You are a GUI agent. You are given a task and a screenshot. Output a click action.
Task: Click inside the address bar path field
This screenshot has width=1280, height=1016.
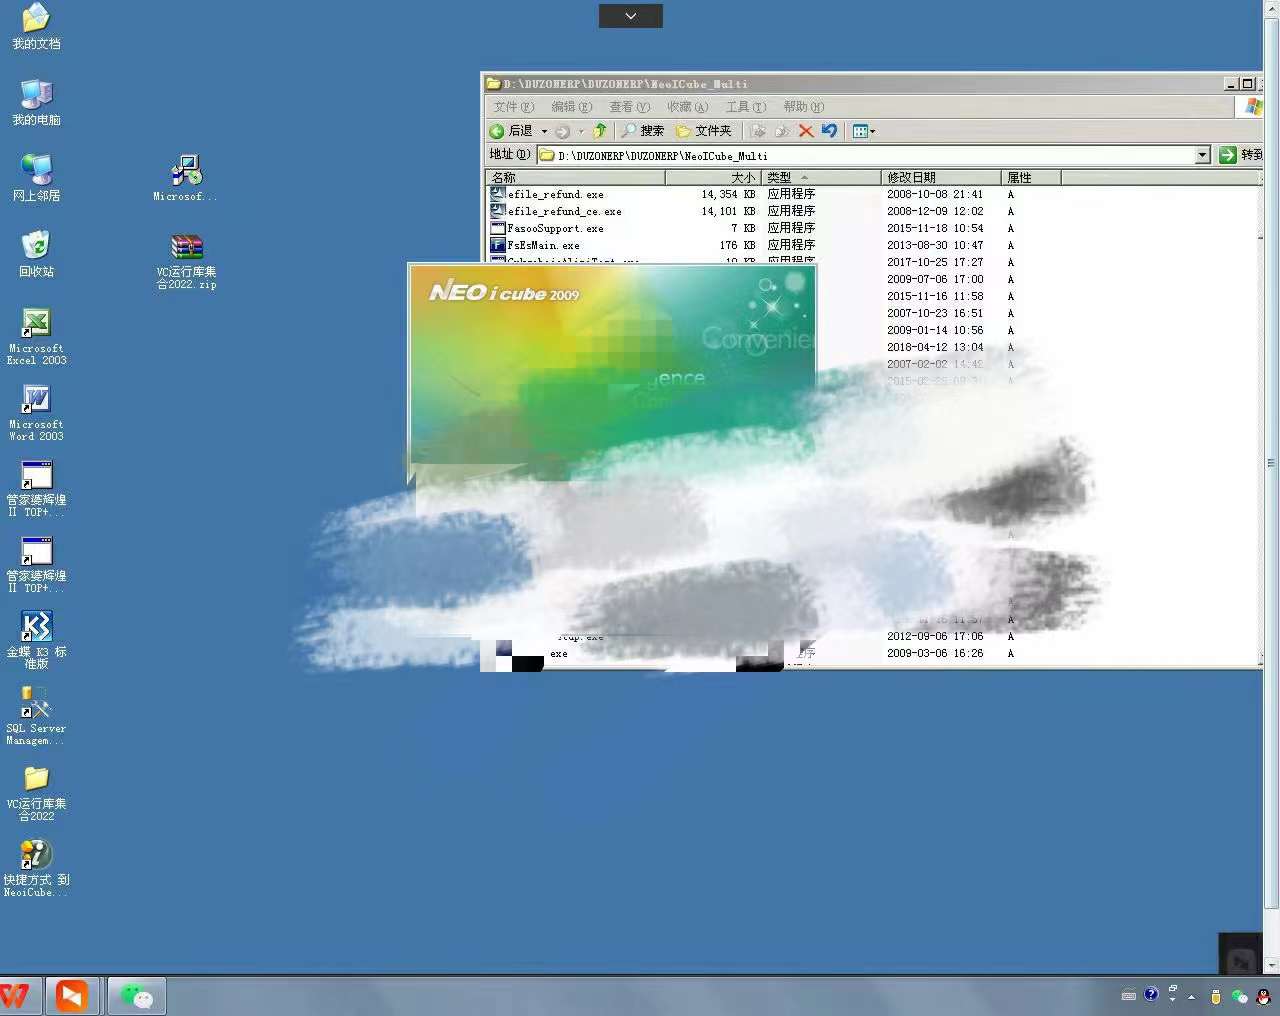click(870, 156)
